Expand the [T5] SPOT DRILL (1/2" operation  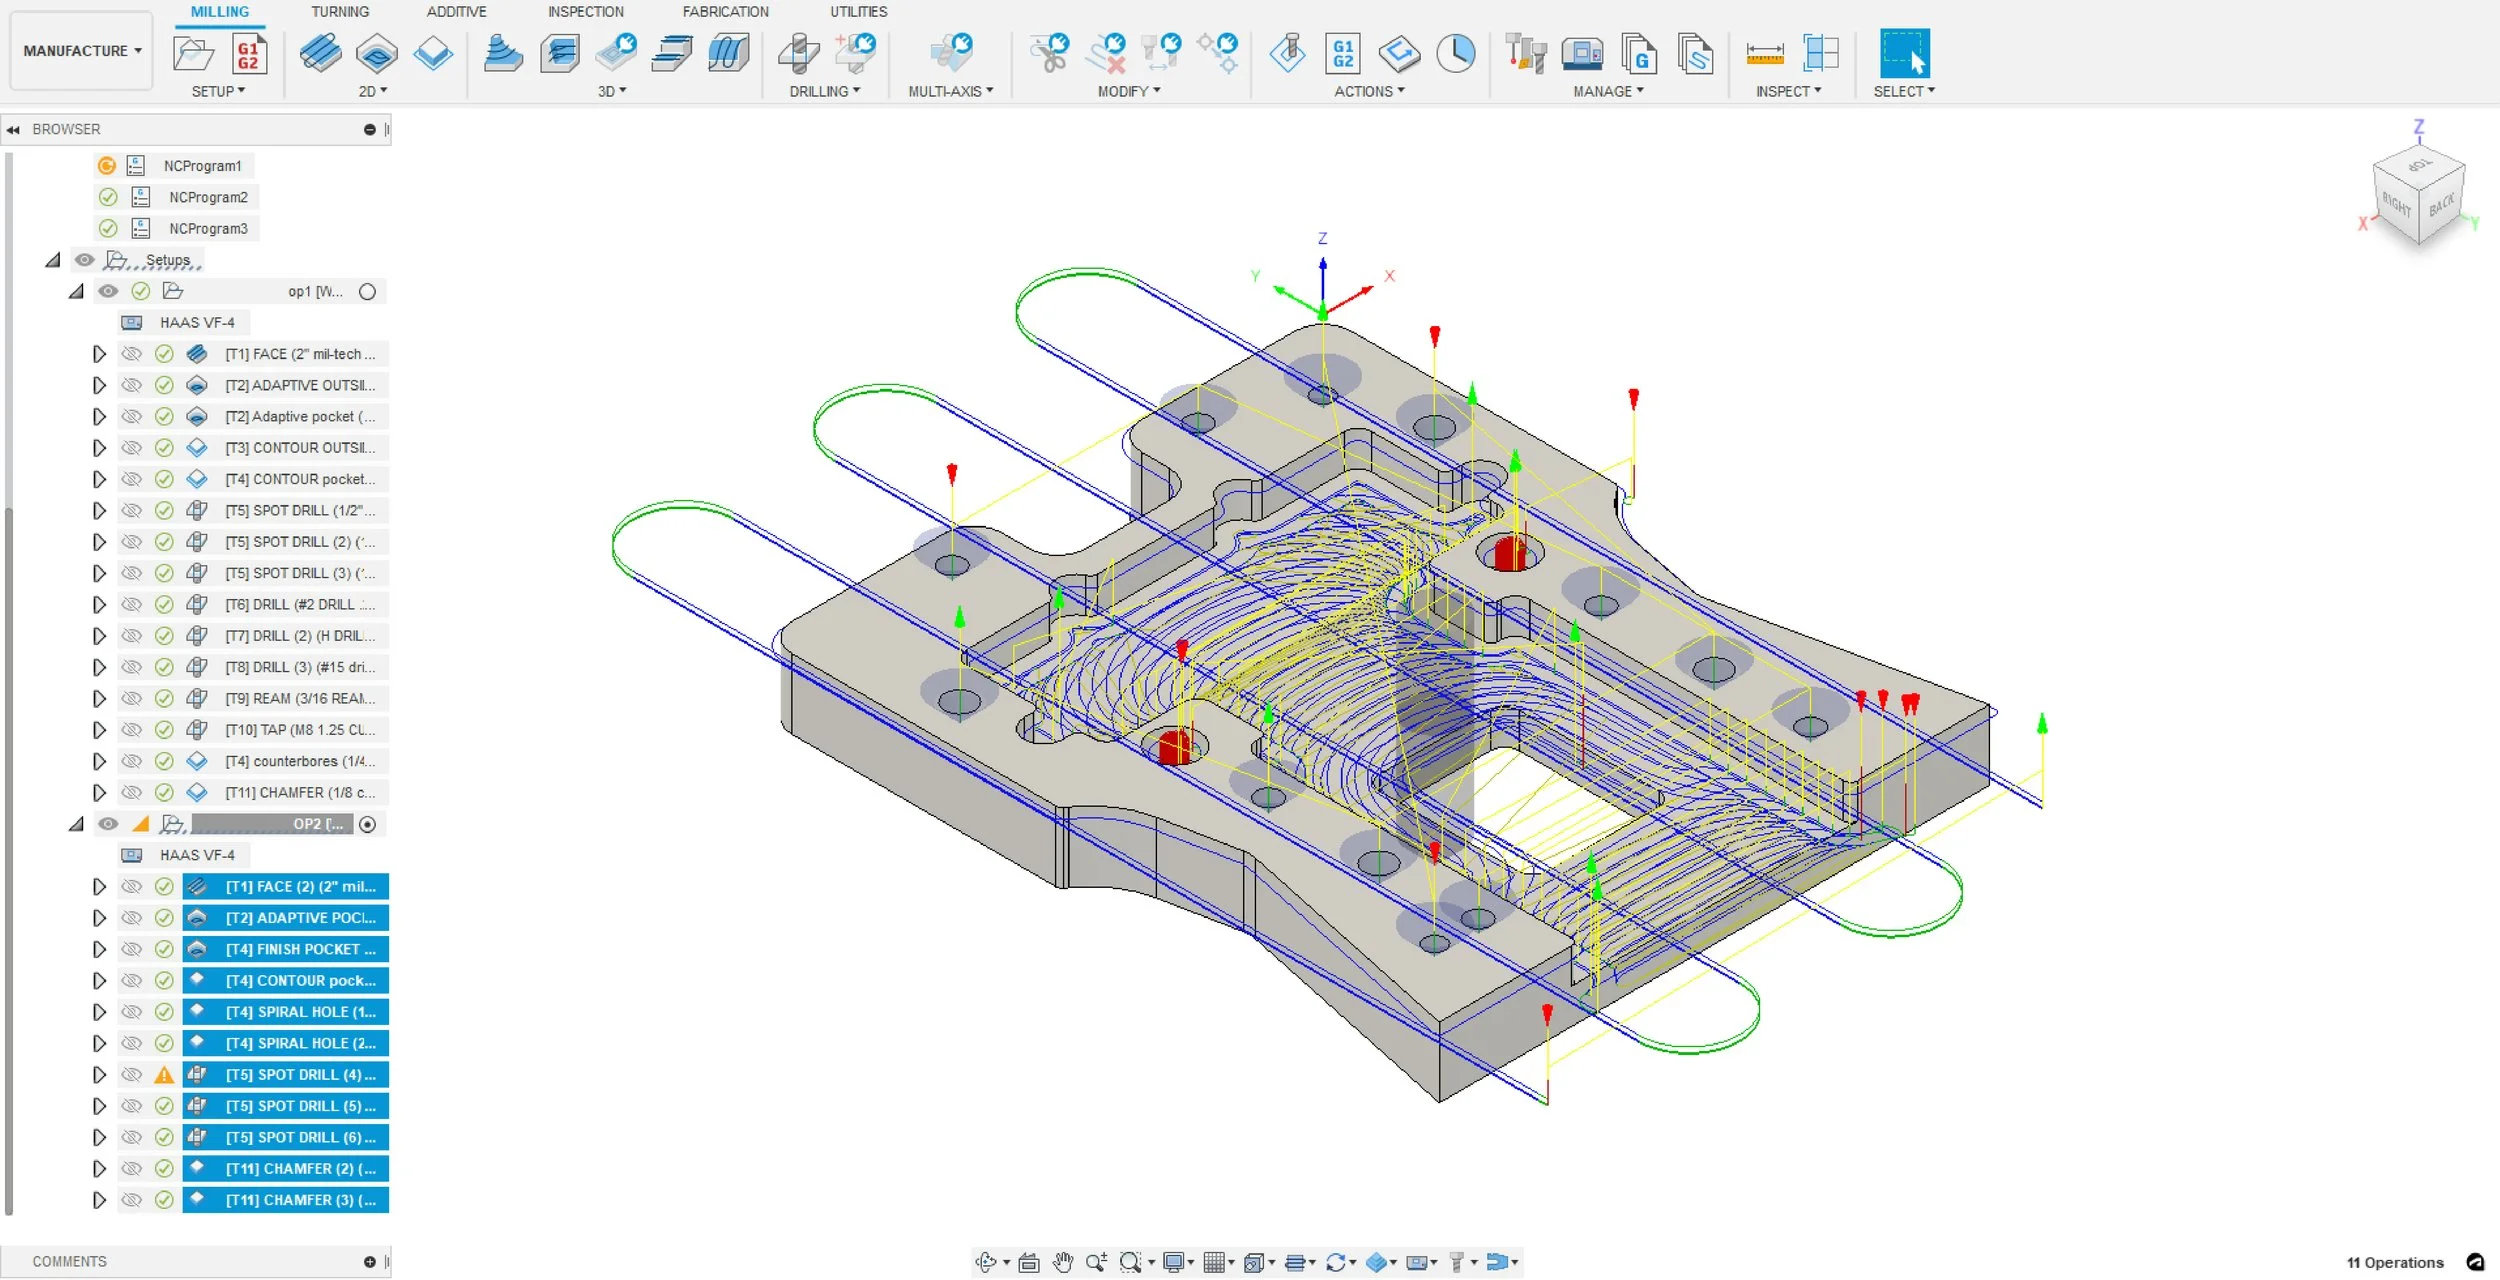coord(99,510)
